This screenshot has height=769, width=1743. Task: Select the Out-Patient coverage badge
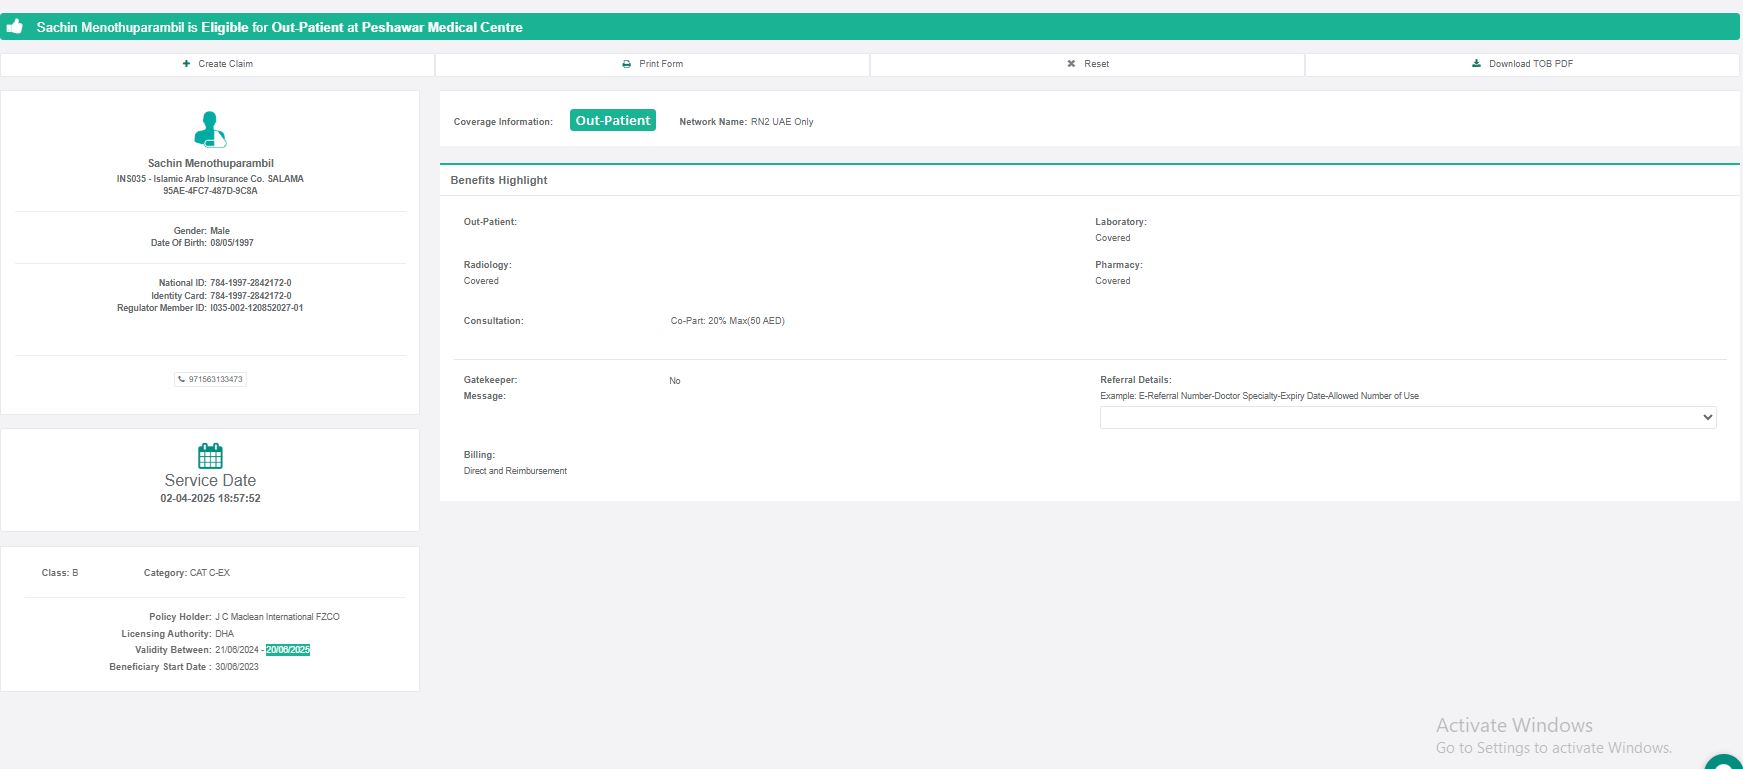612,121
